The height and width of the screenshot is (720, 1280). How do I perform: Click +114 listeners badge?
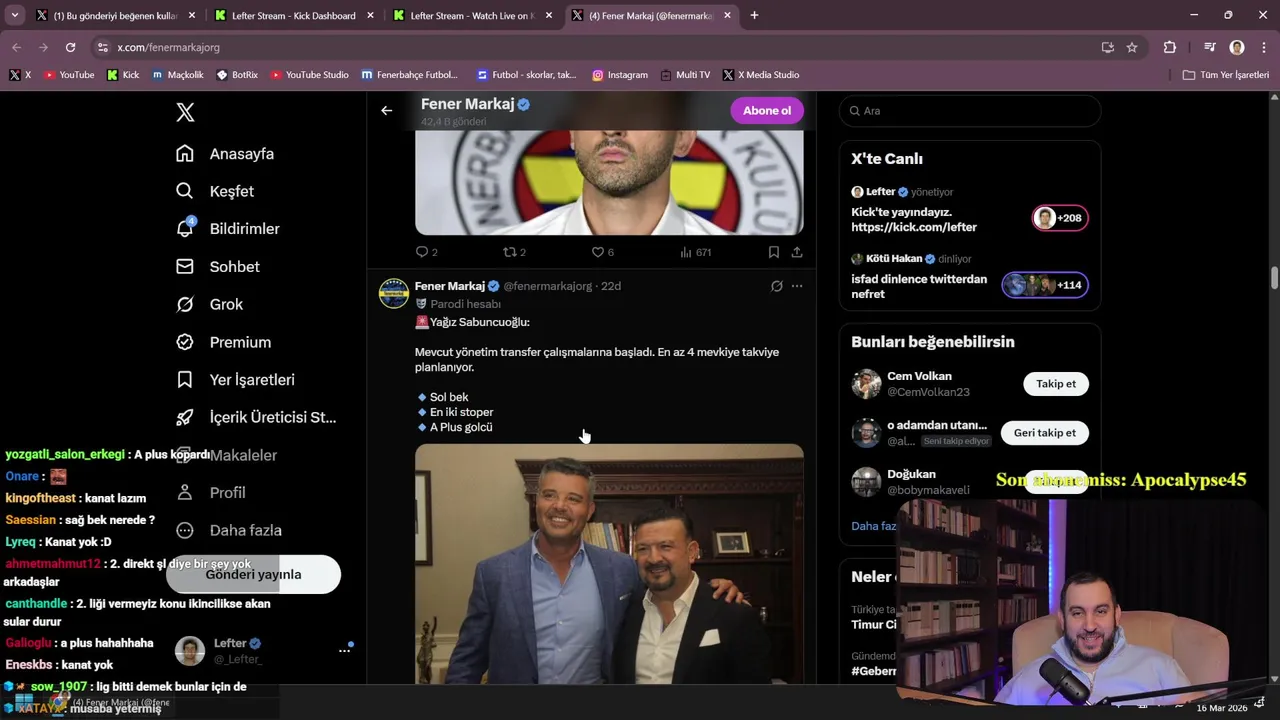pyautogui.click(x=1045, y=285)
